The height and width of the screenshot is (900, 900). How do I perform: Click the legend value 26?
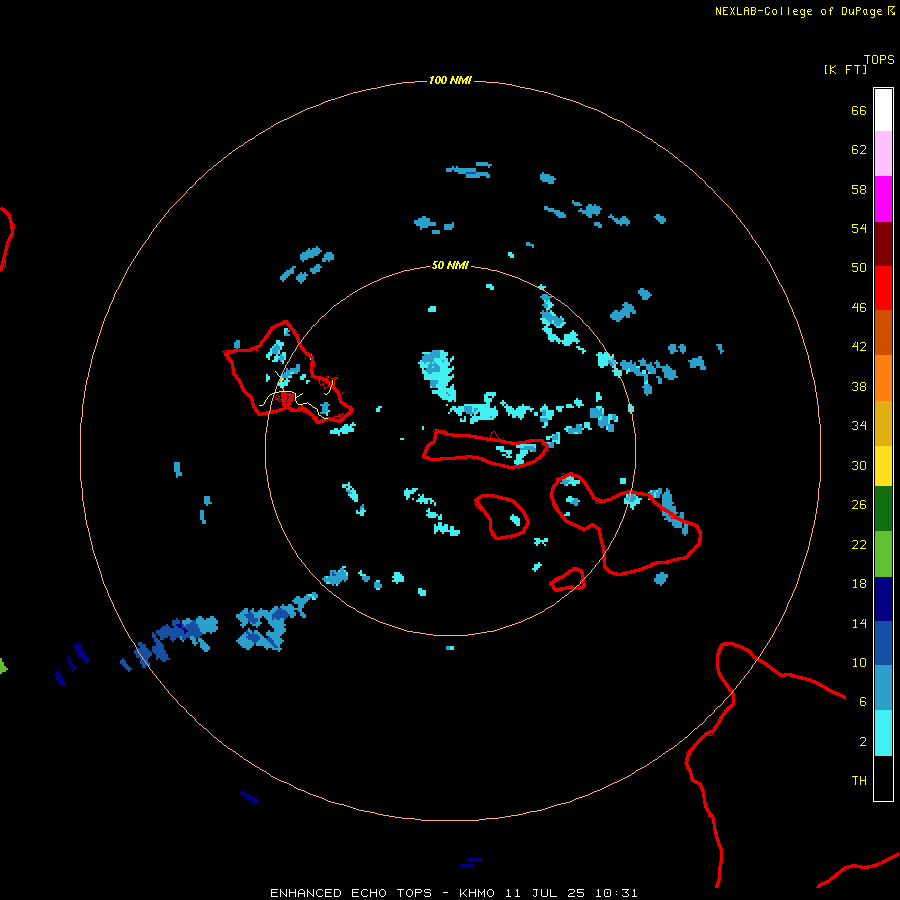[x=859, y=505]
